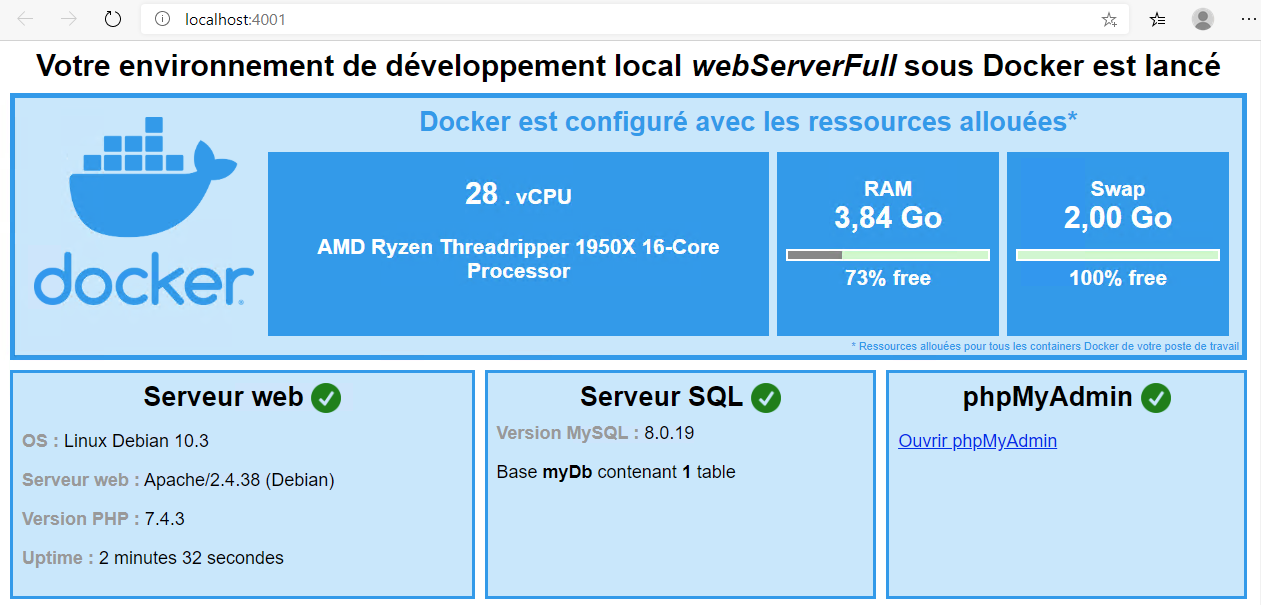The height and width of the screenshot is (605, 1261).
Task: Click the Ressources allouées footnote text
Action: click(1045, 346)
